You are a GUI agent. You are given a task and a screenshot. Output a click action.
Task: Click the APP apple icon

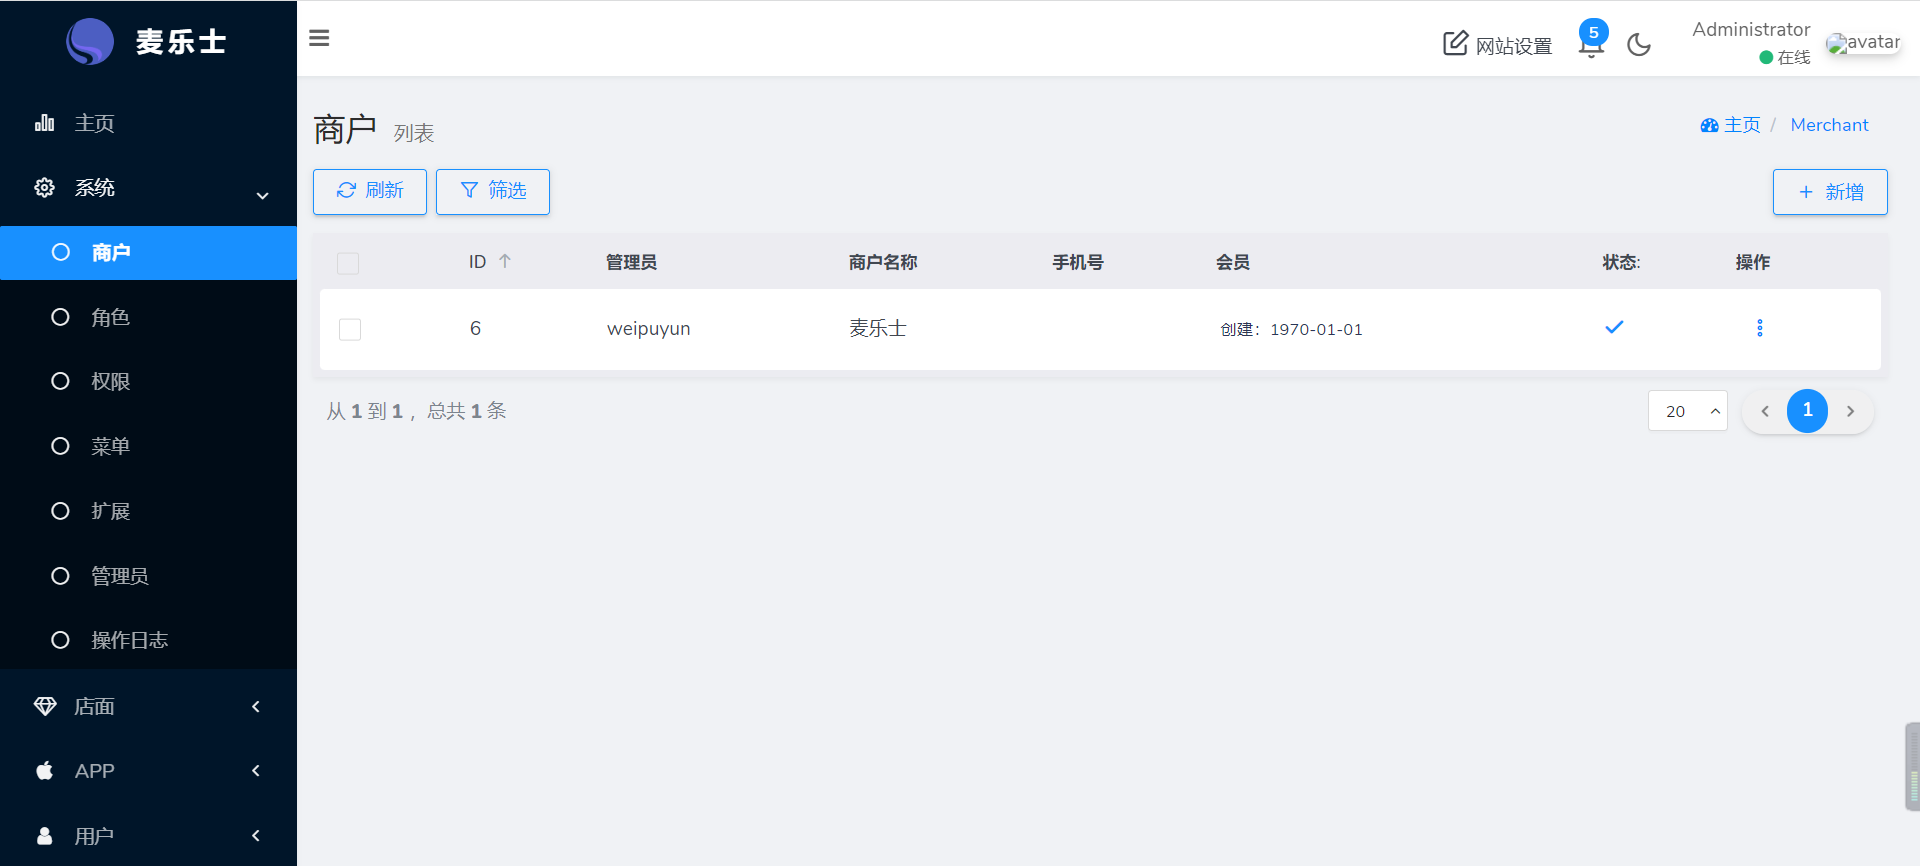(x=44, y=770)
